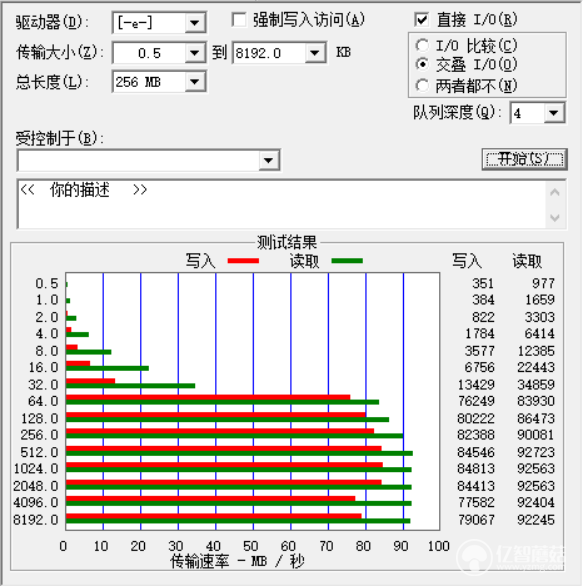Open the total length 256 MB dropdown

195,81
